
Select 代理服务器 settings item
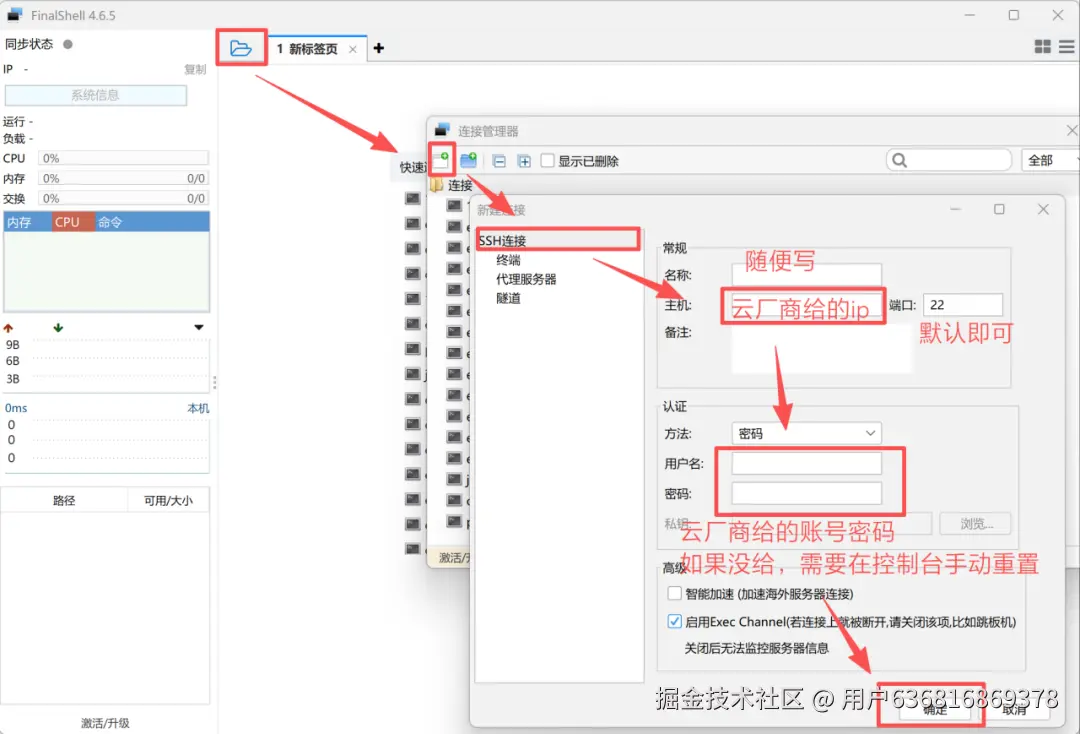coord(526,279)
